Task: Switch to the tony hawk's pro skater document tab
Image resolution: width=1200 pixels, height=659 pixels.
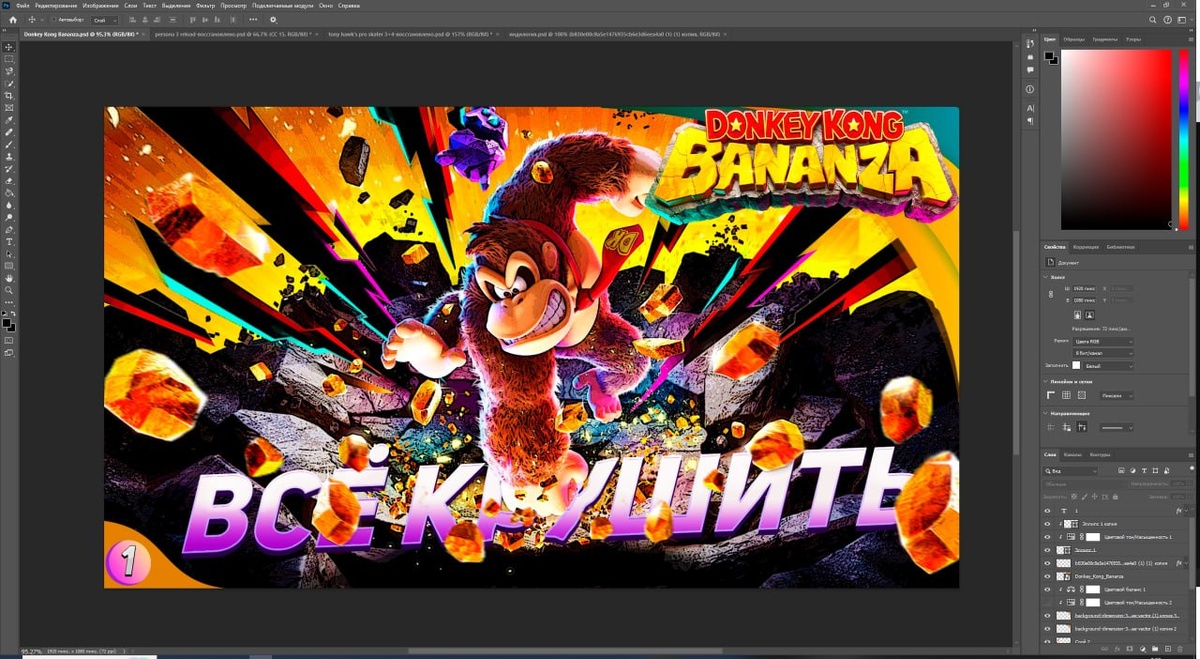Action: click(x=408, y=34)
